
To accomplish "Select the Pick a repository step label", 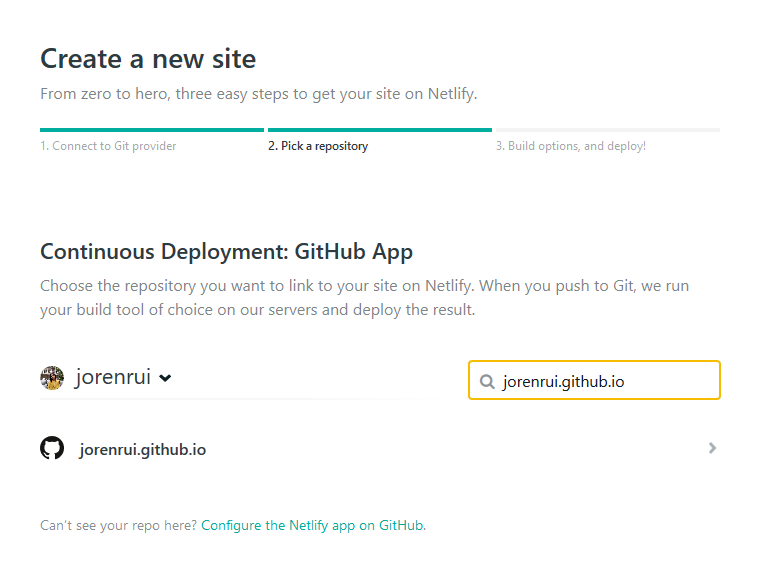I will (x=318, y=146).
